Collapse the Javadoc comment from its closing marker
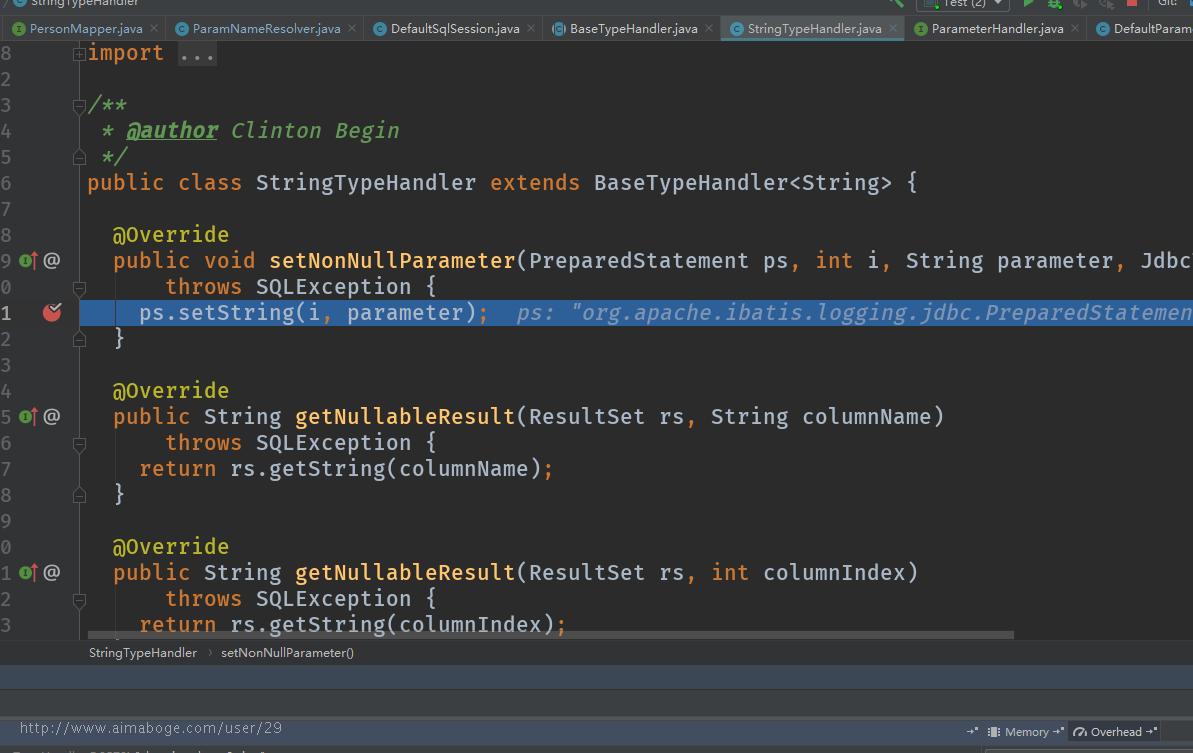 coord(79,157)
